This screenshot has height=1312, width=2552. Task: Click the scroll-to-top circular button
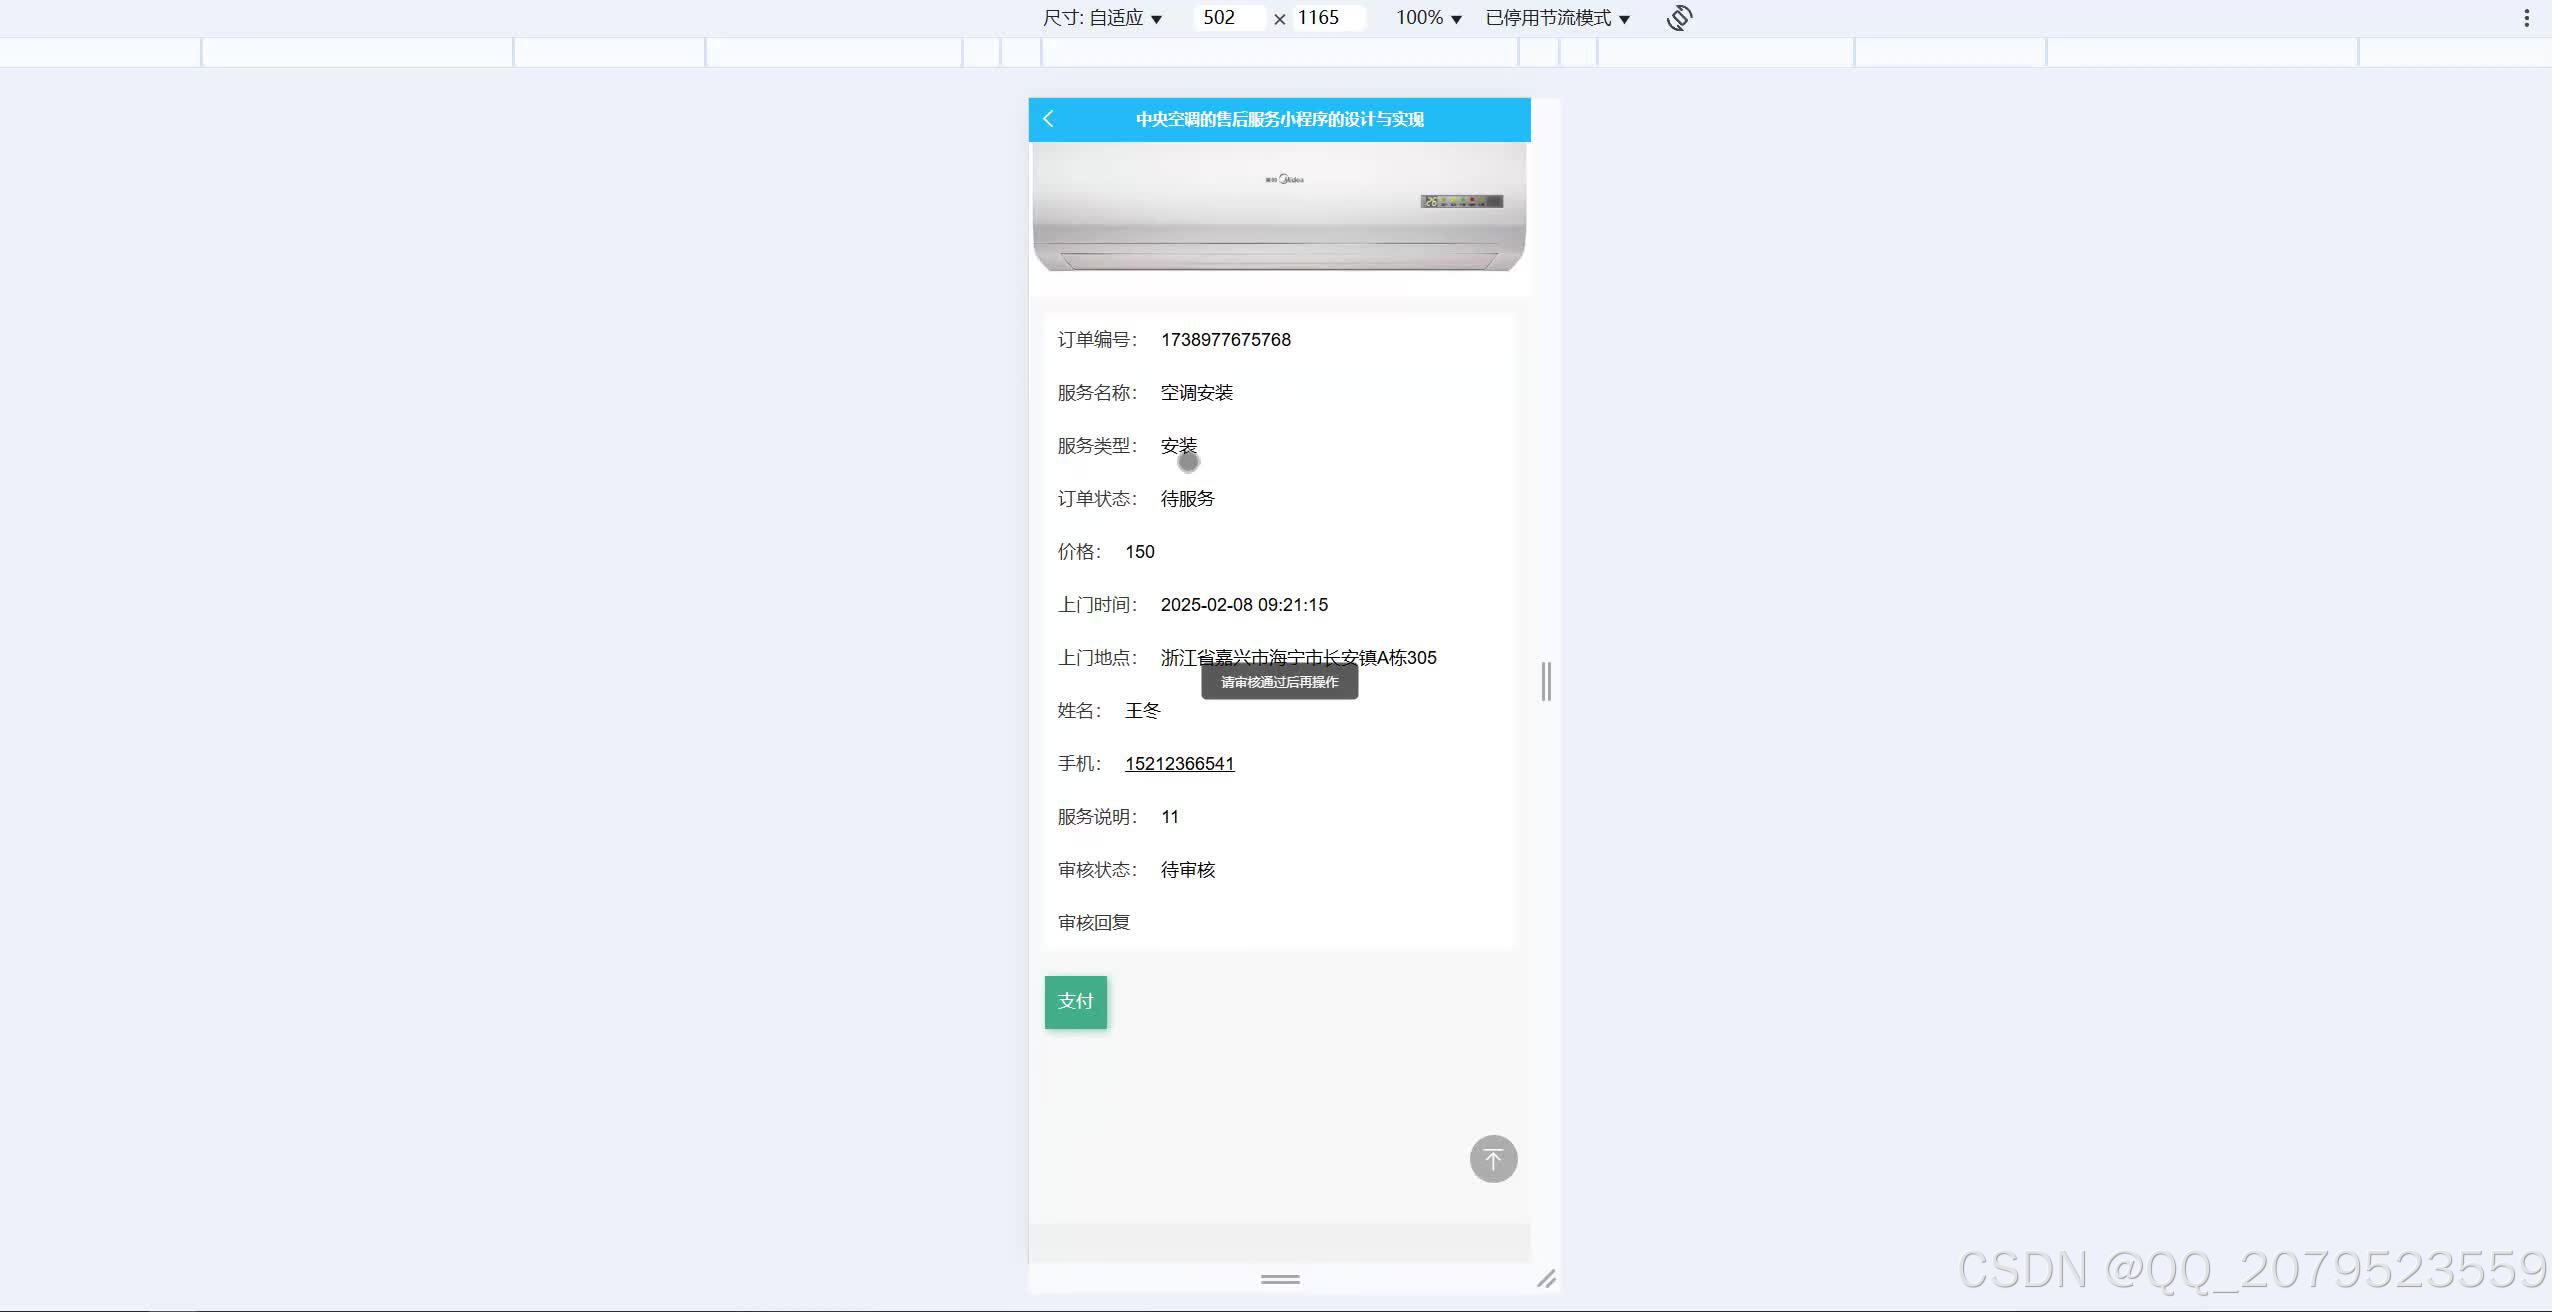[1492, 1158]
